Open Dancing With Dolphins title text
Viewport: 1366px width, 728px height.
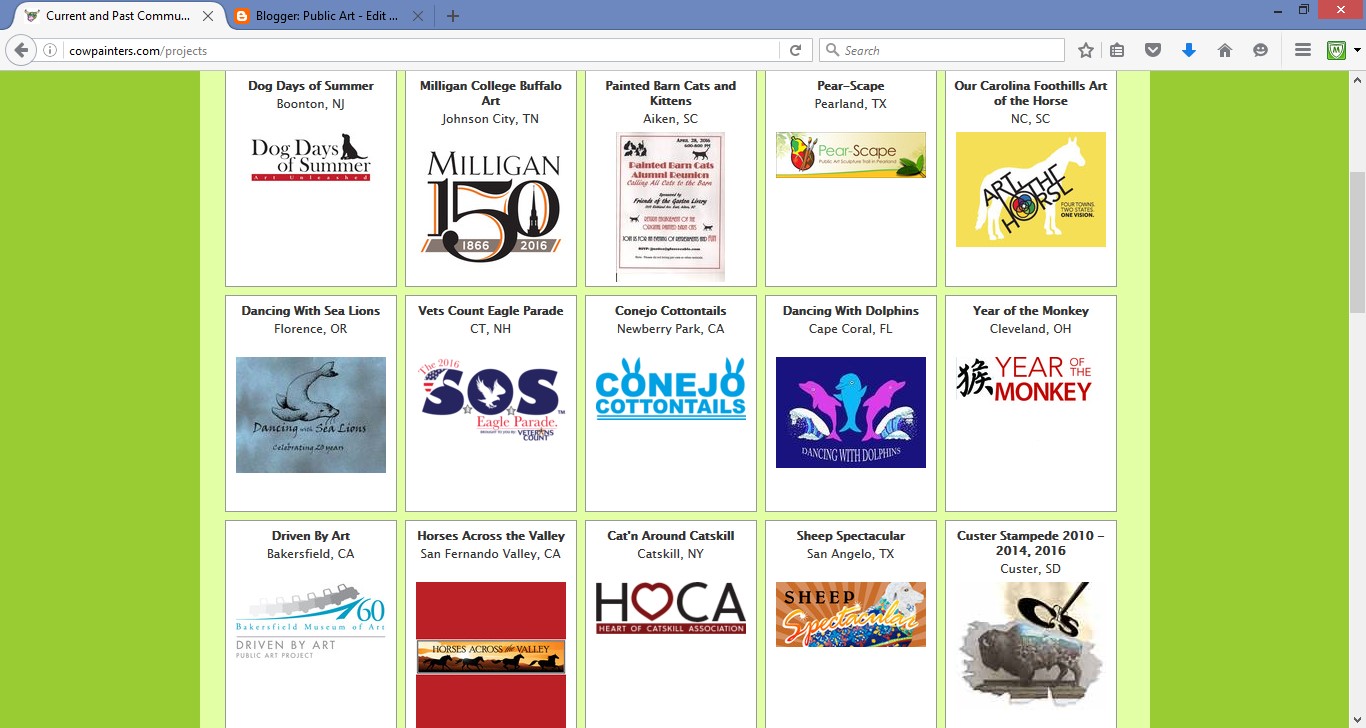point(851,311)
